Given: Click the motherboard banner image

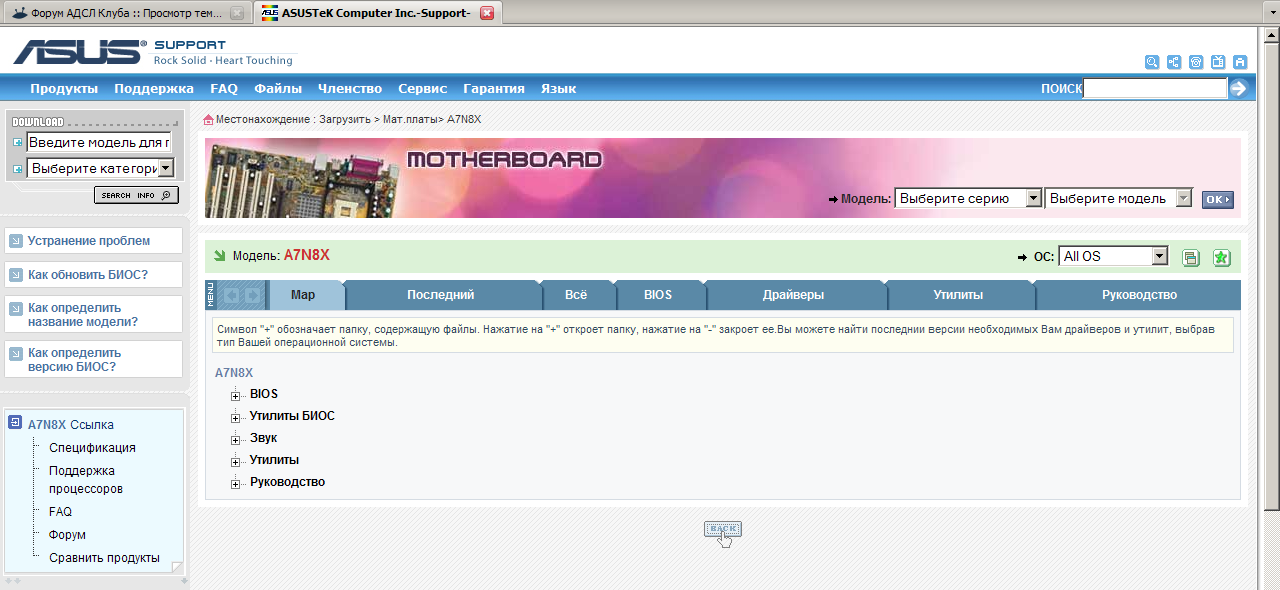Looking at the screenshot, I should point(723,178).
